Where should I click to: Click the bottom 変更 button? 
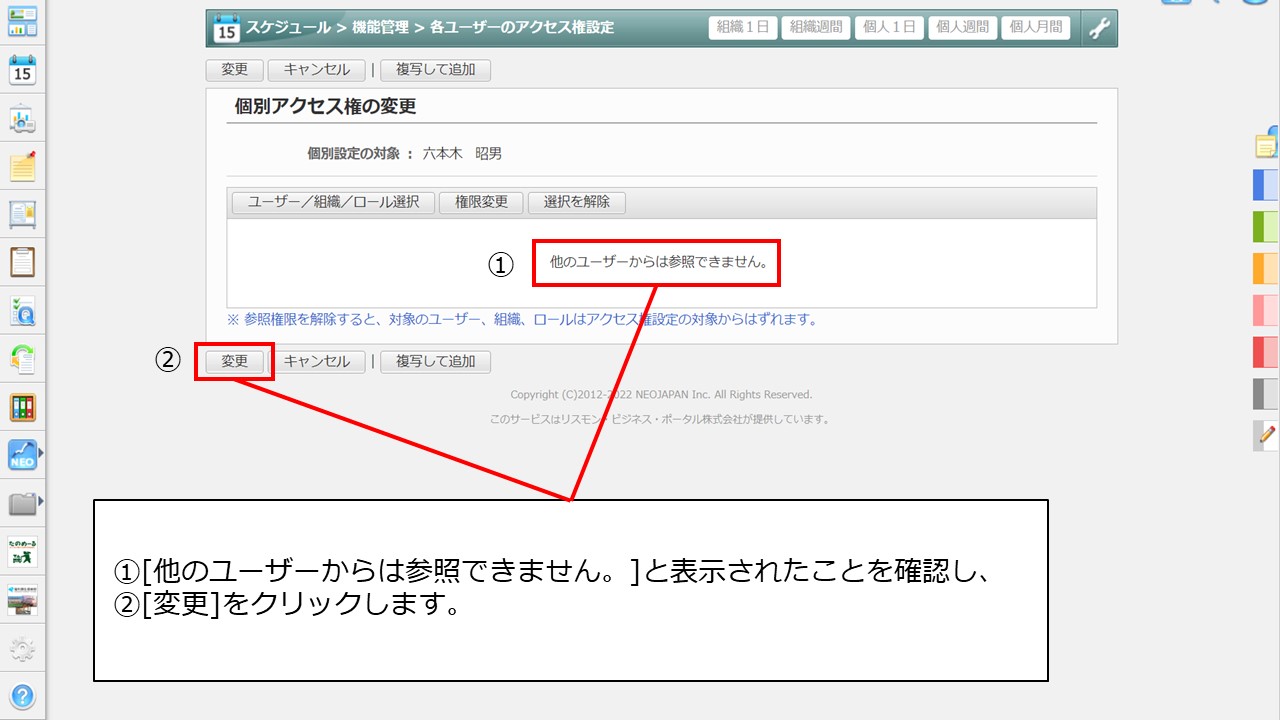(234, 362)
